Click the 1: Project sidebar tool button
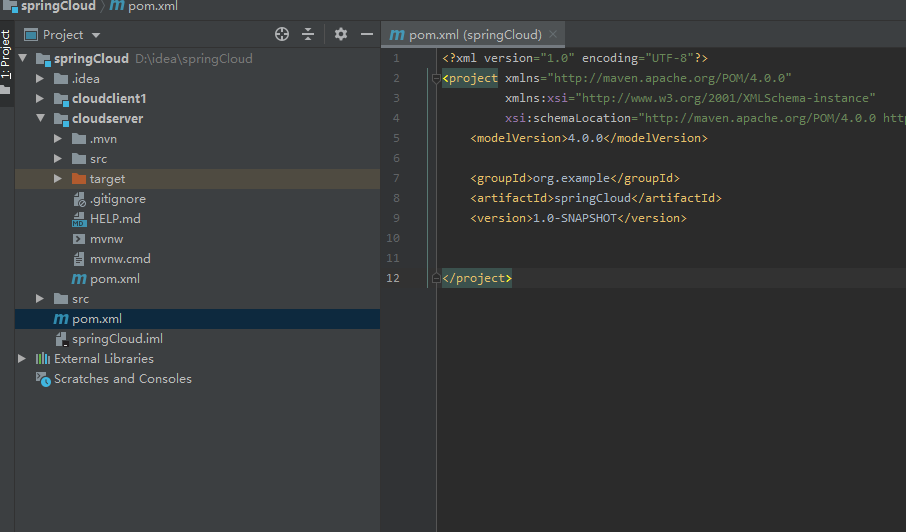The width and height of the screenshot is (906, 532). [x=6, y=64]
